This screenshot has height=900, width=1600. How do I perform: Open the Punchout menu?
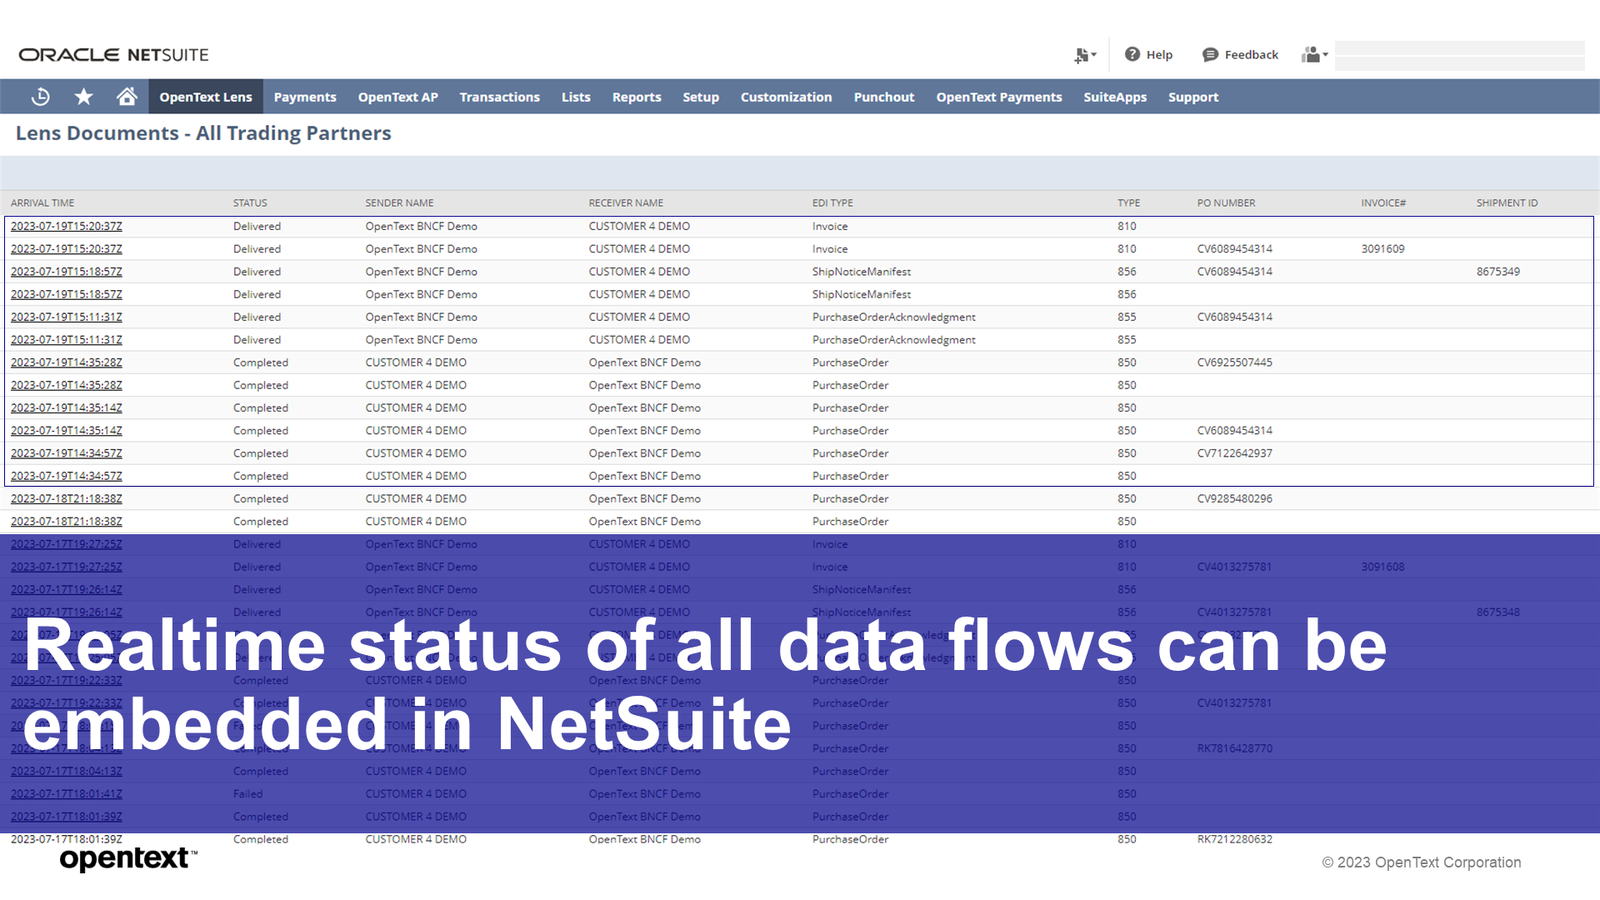click(x=884, y=97)
